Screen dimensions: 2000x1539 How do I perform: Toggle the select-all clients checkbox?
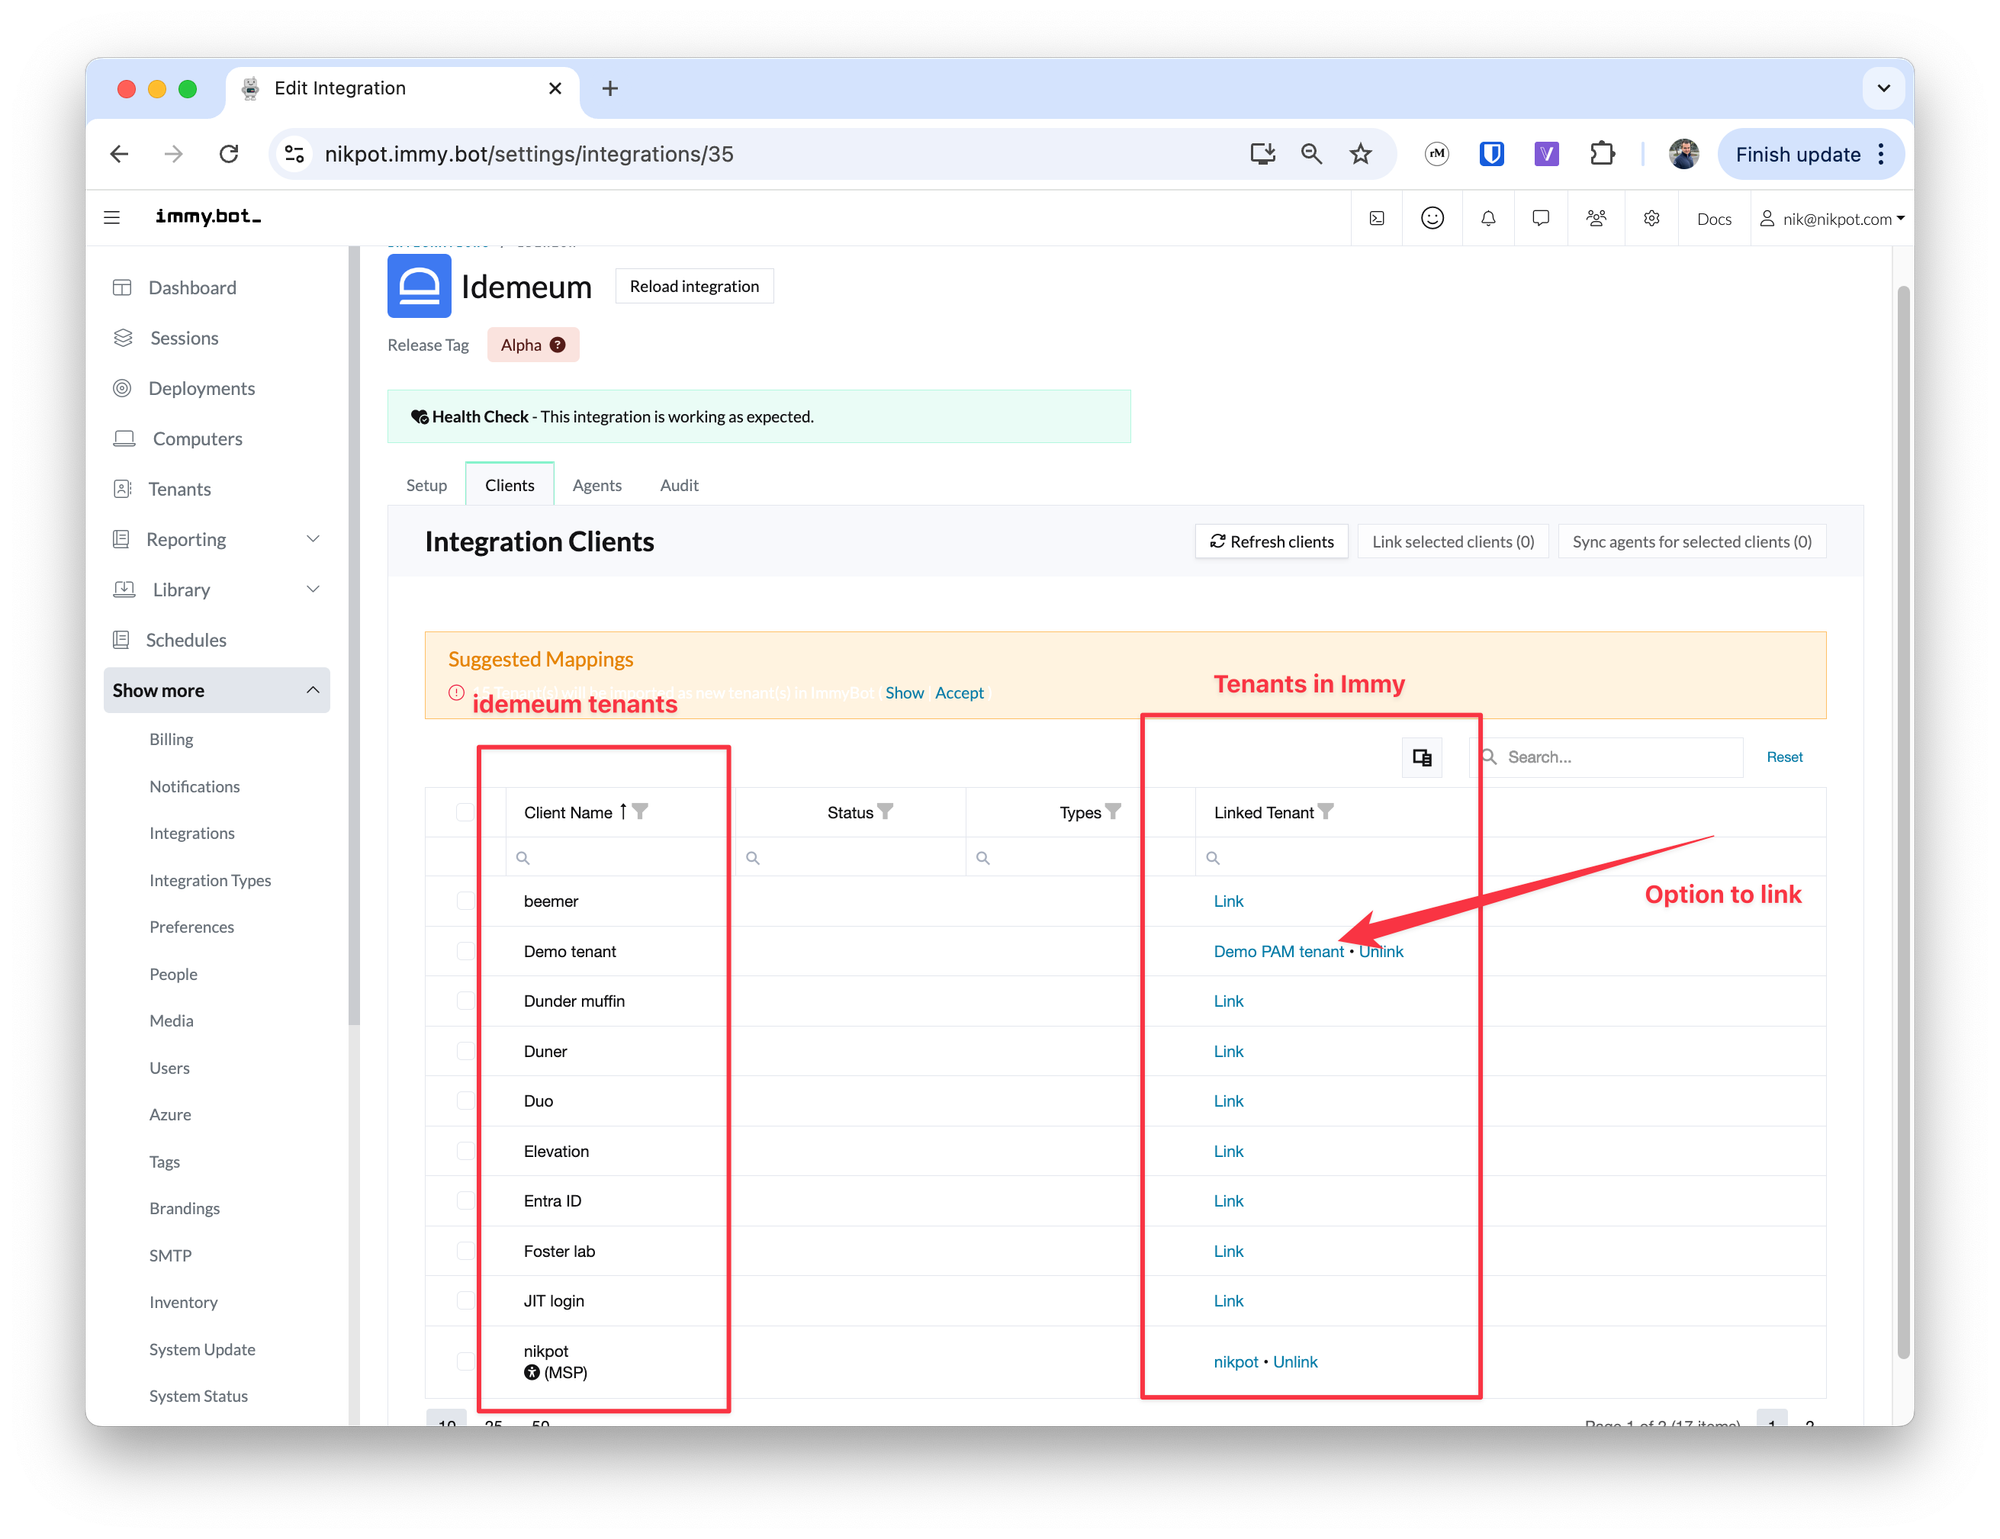pos(465,812)
